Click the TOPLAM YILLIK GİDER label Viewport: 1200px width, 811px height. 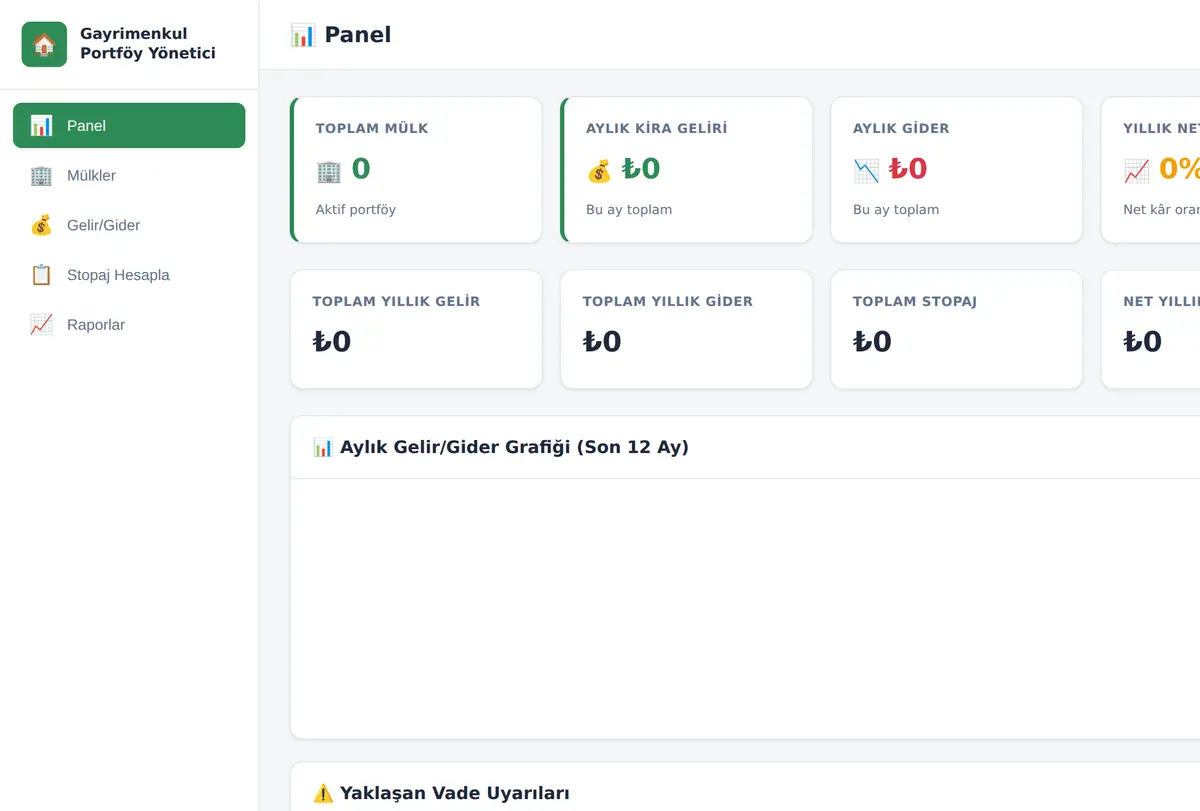click(x=668, y=301)
